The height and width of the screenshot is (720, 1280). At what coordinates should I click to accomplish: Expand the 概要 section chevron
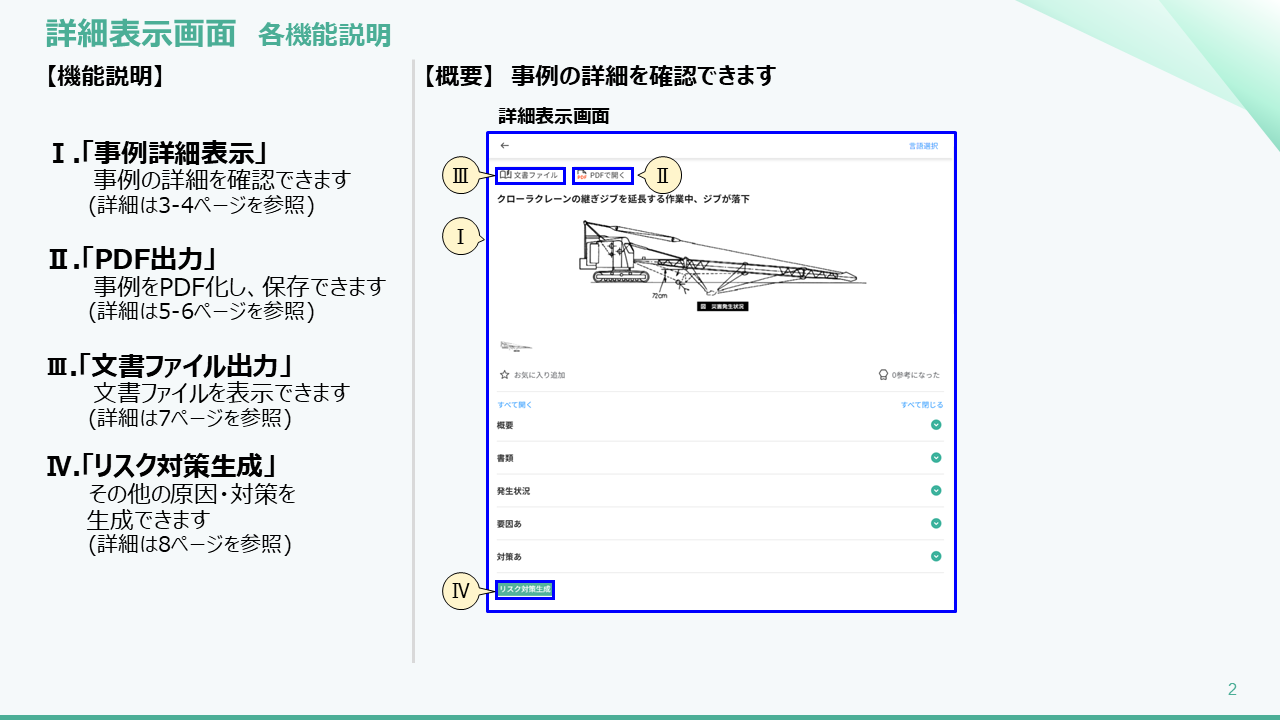point(936,425)
